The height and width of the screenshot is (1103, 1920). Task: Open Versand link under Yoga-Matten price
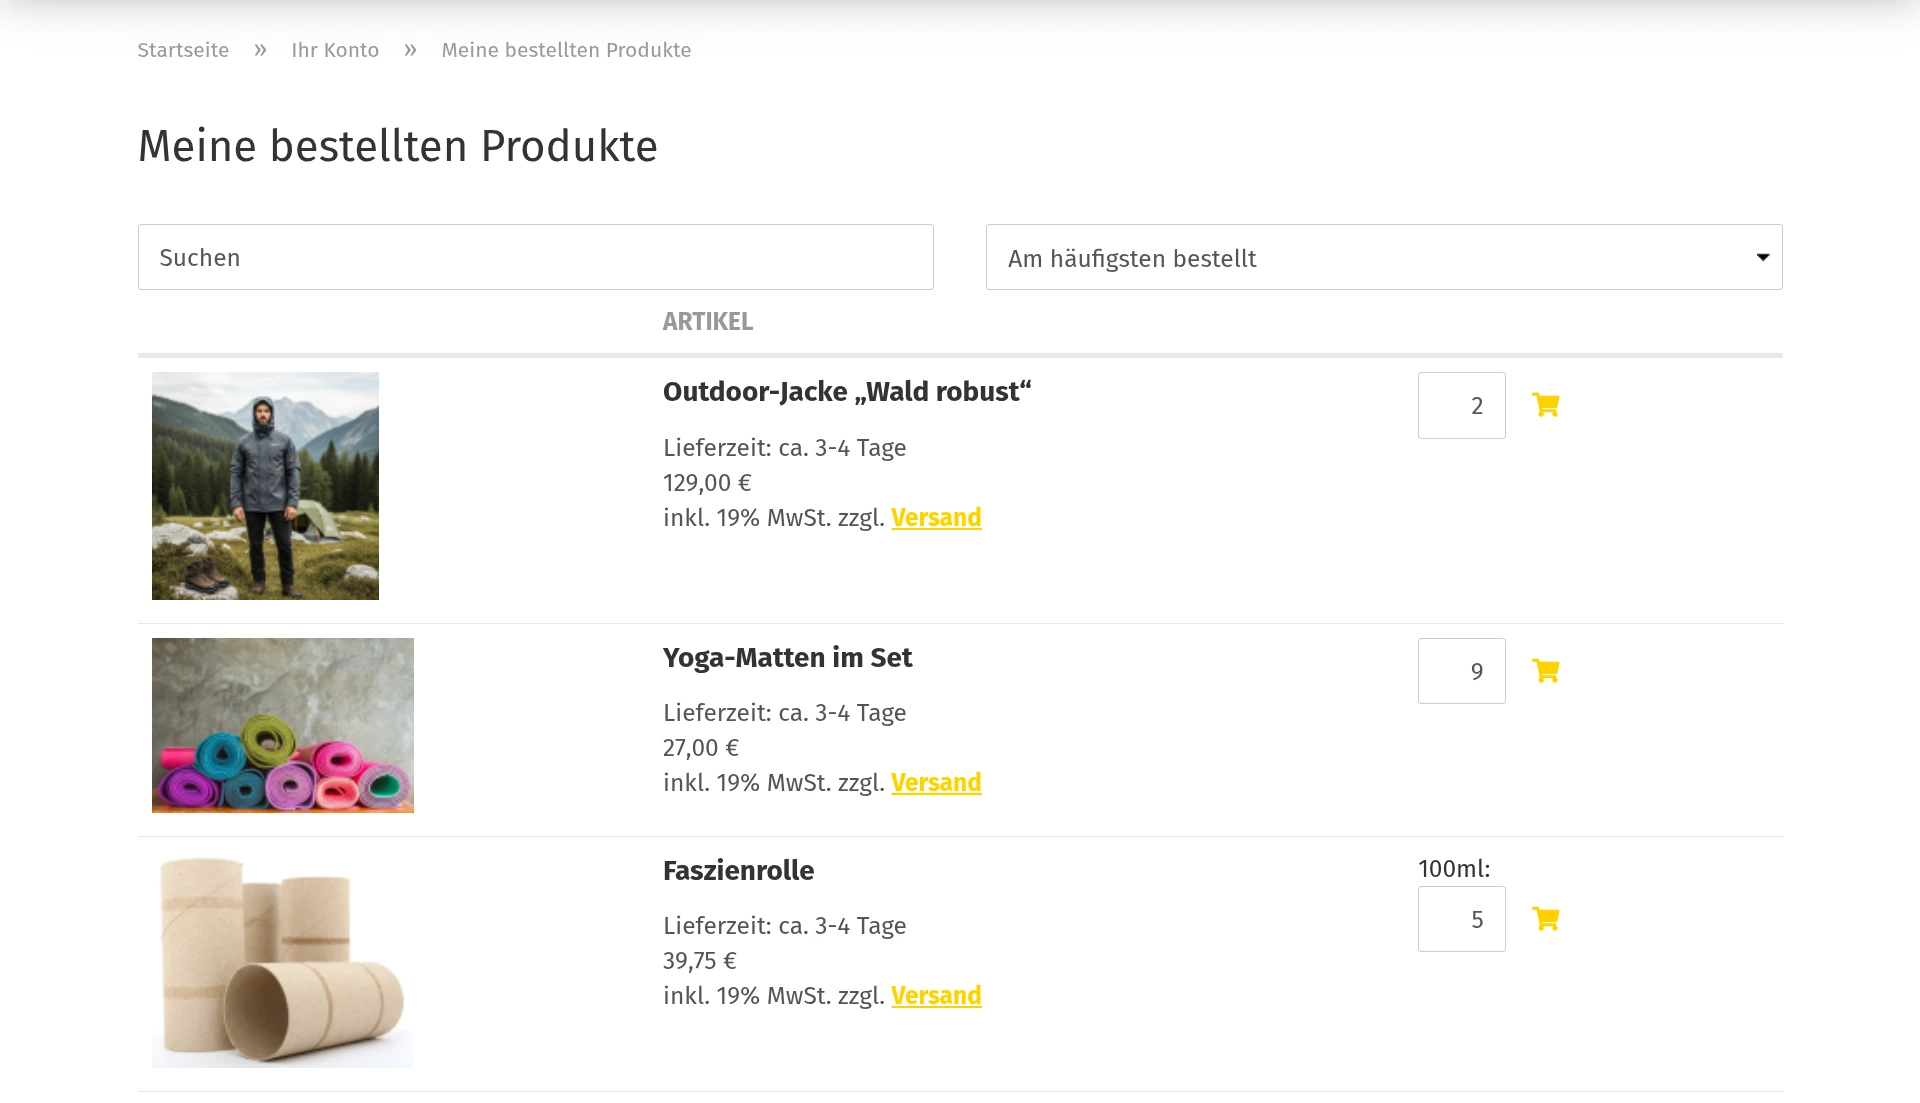coord(936,783)
